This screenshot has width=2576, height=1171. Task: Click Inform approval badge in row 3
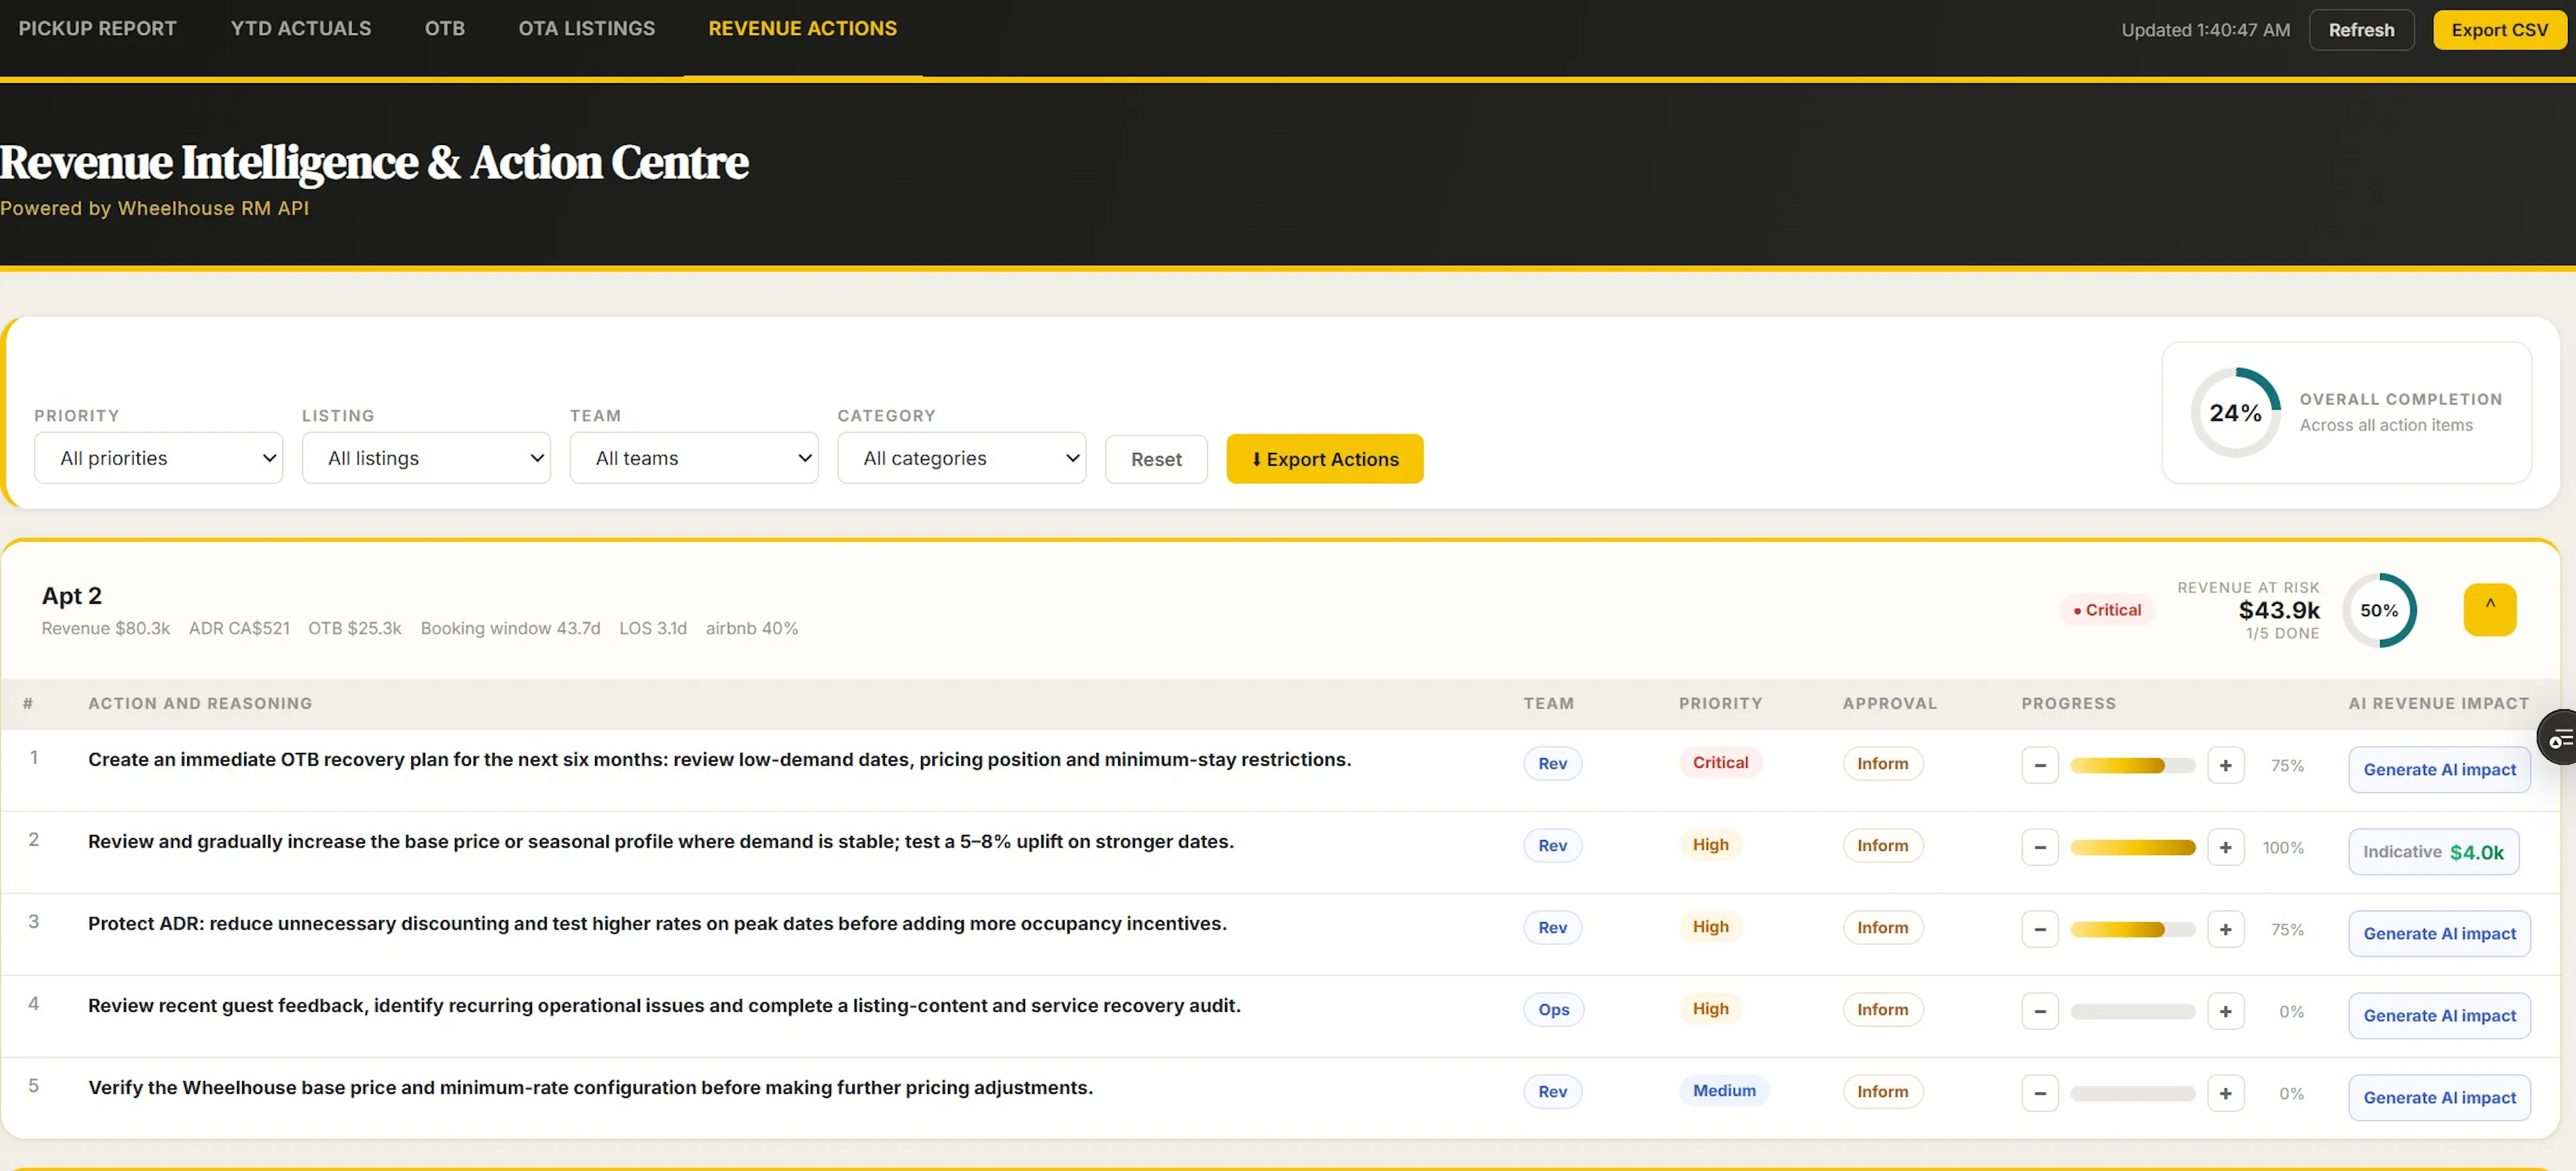[x=1882, y=928]
